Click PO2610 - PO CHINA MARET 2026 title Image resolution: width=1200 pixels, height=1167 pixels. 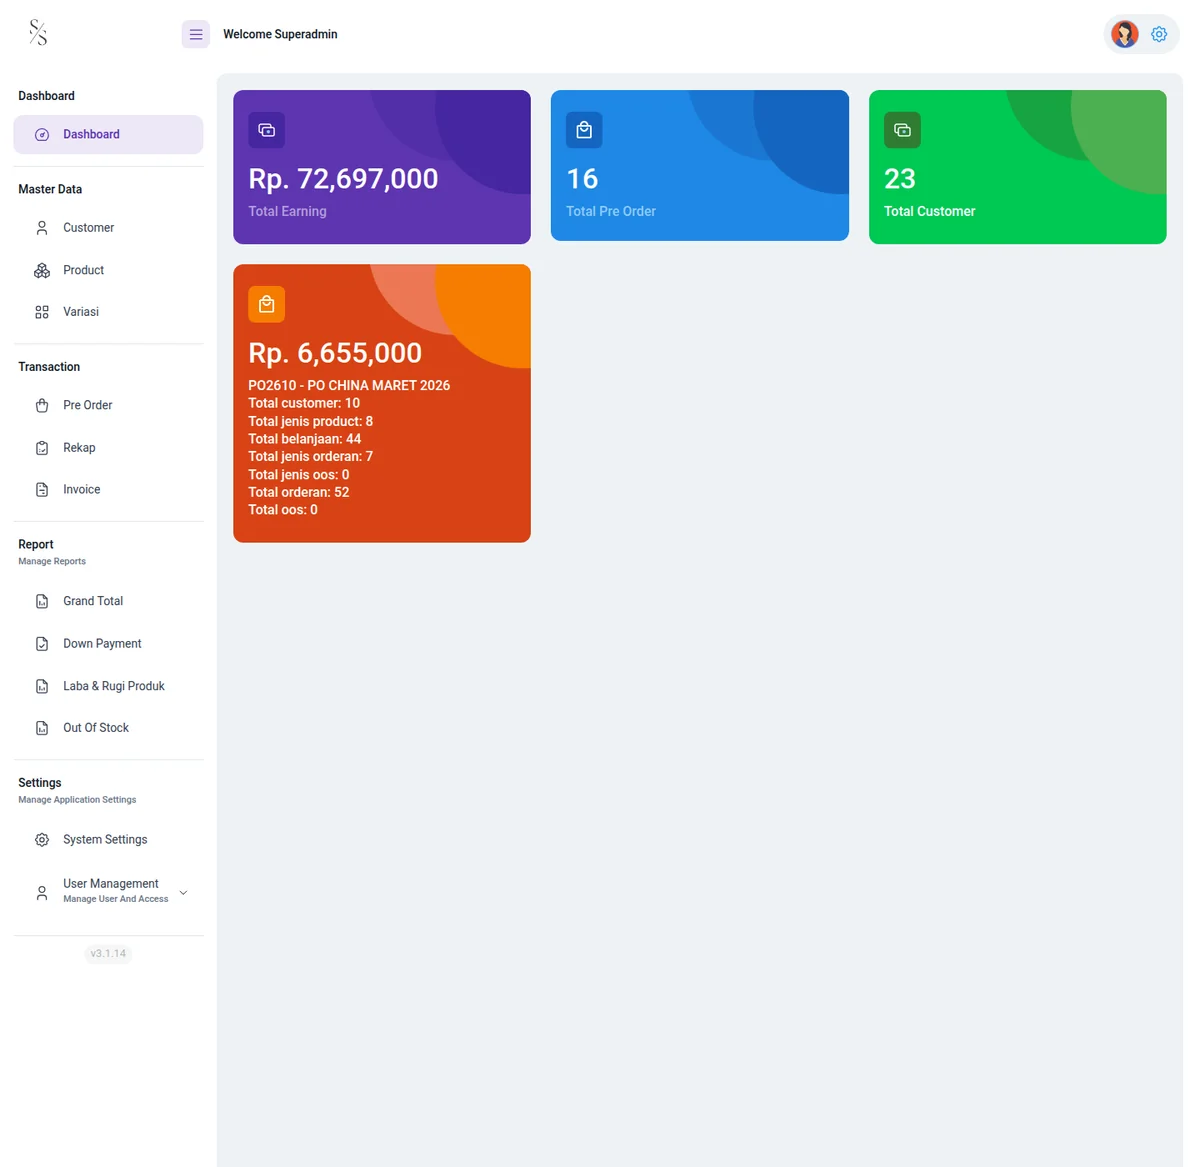coord(349,386)
